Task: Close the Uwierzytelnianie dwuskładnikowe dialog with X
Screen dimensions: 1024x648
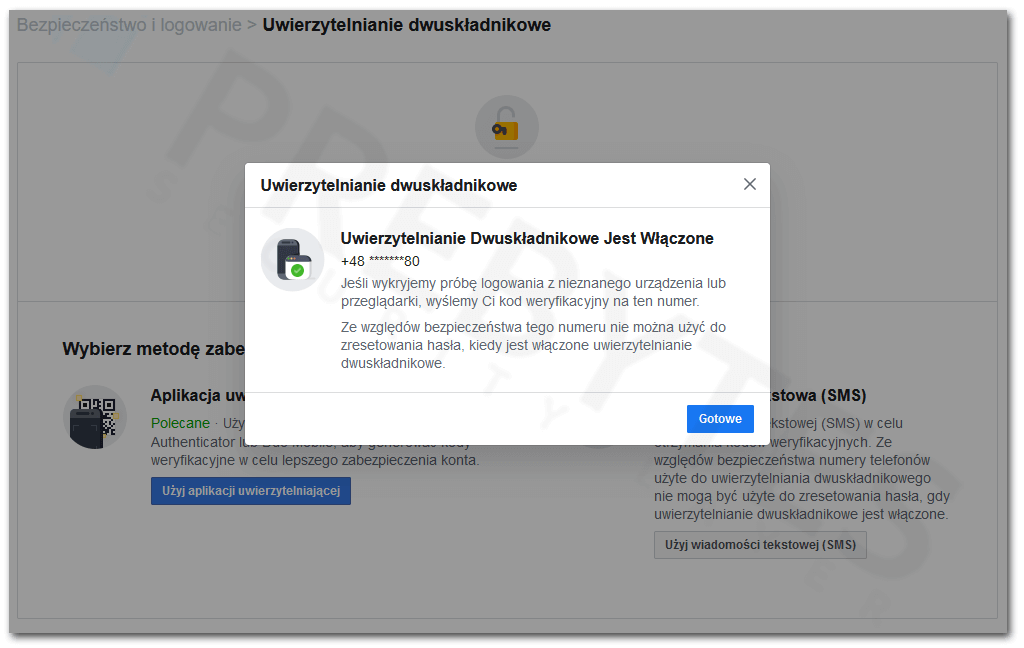Action: (x=750, y=184)
